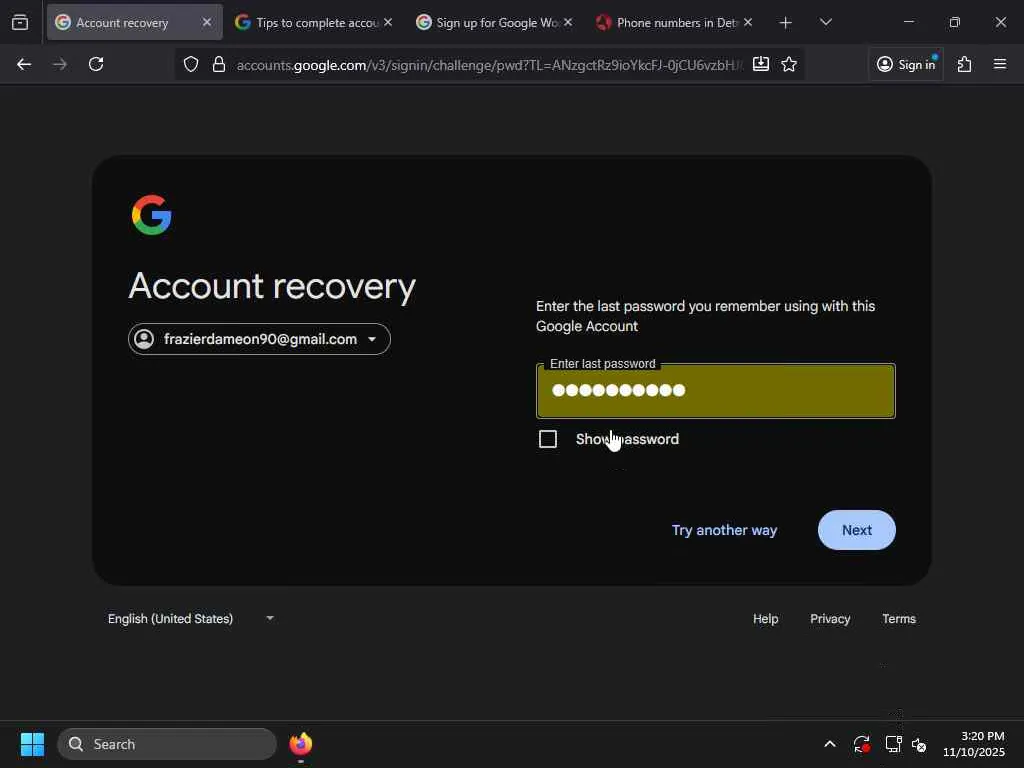The width and height of the screenshot is (1024, 768).
Task: List all tabs with chevron button
Action: [x=825, y=23]
